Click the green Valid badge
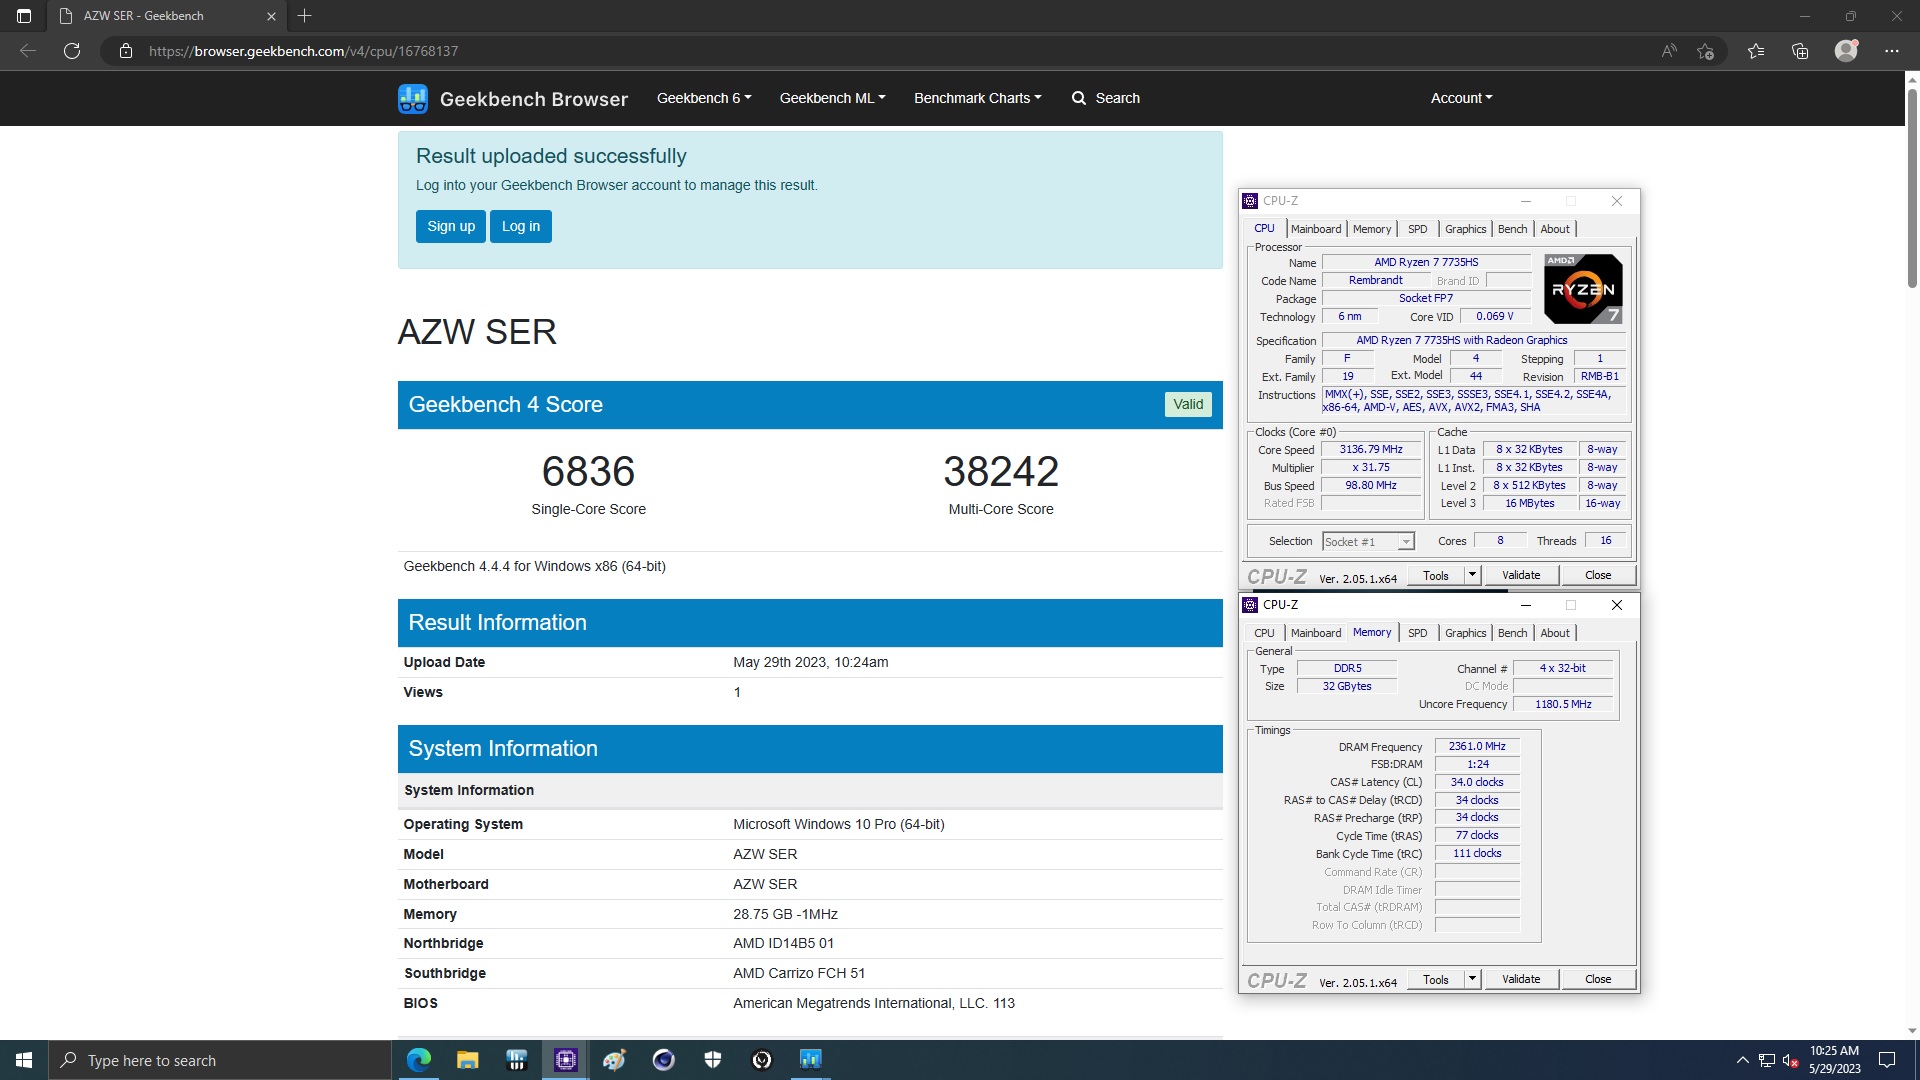1920x1080 pixels. tap(1188, 404)
